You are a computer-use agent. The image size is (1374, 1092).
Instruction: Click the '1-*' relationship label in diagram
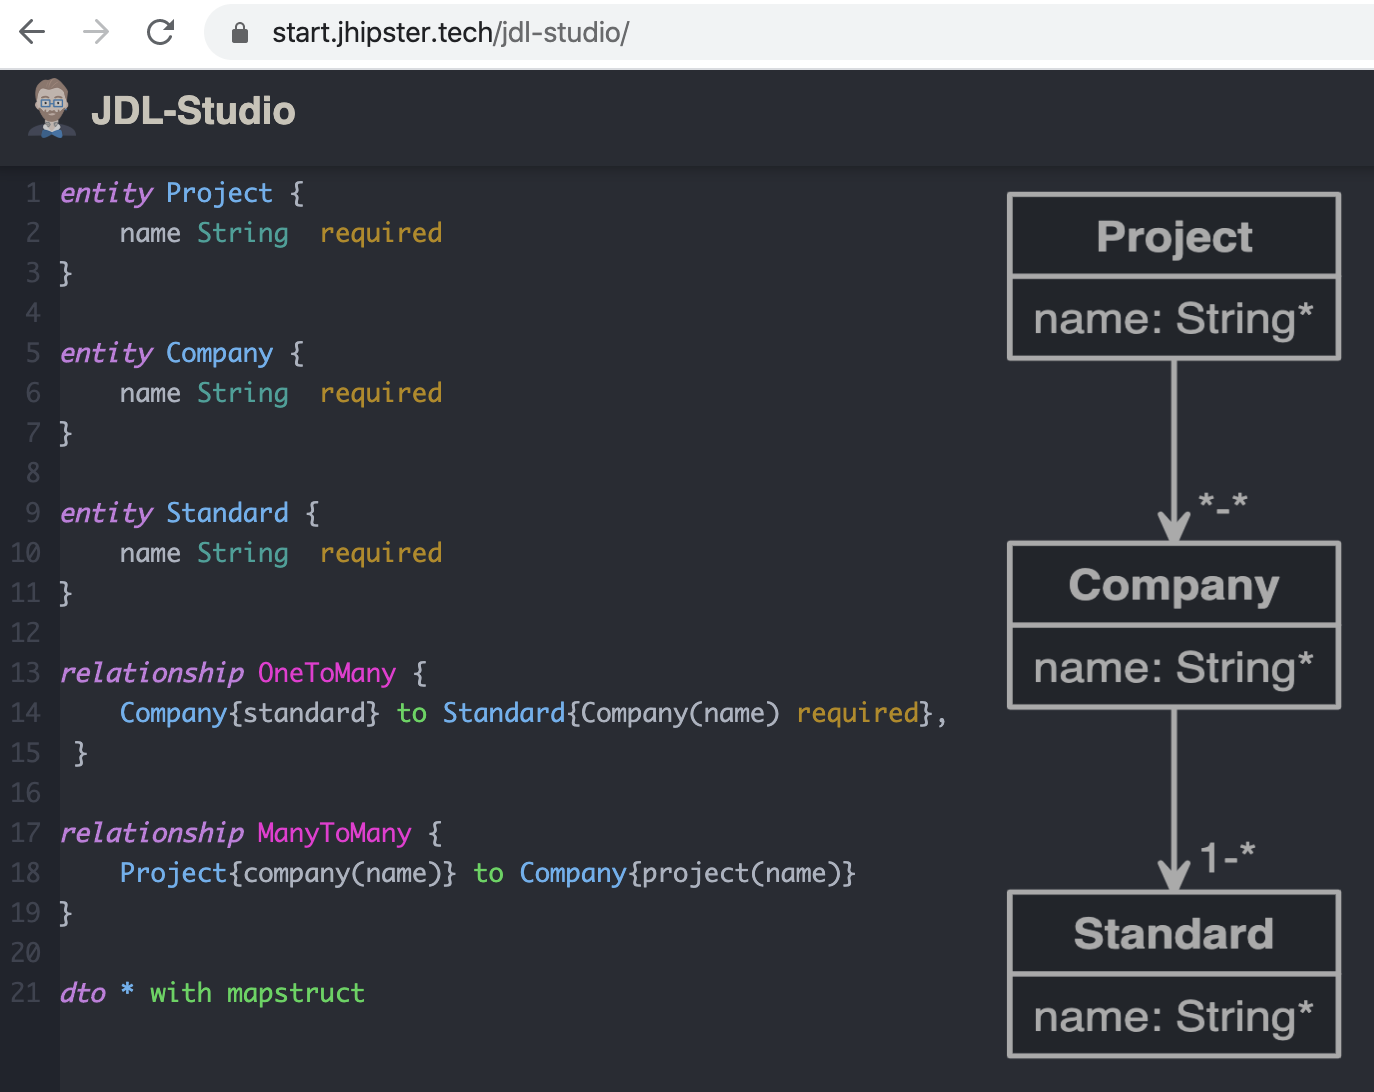coord(1227,857)
